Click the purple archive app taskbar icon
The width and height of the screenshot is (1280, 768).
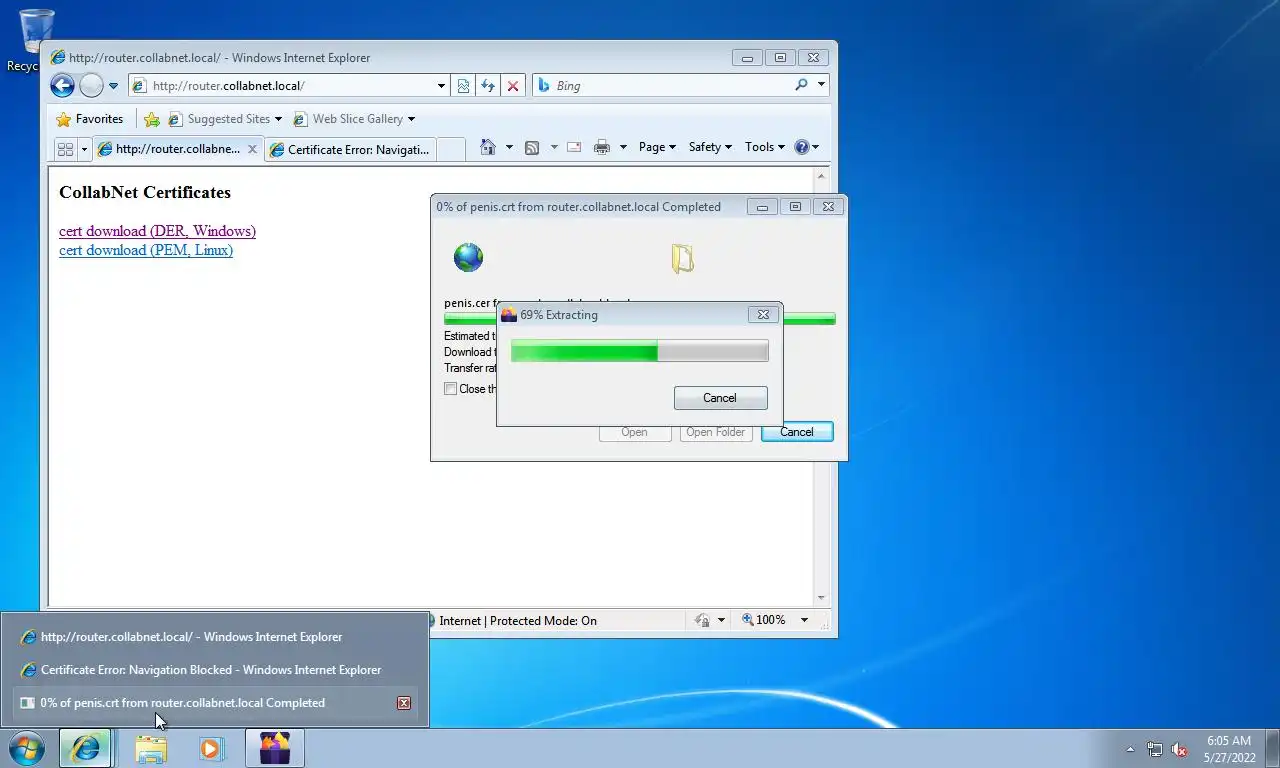point(275,748)
